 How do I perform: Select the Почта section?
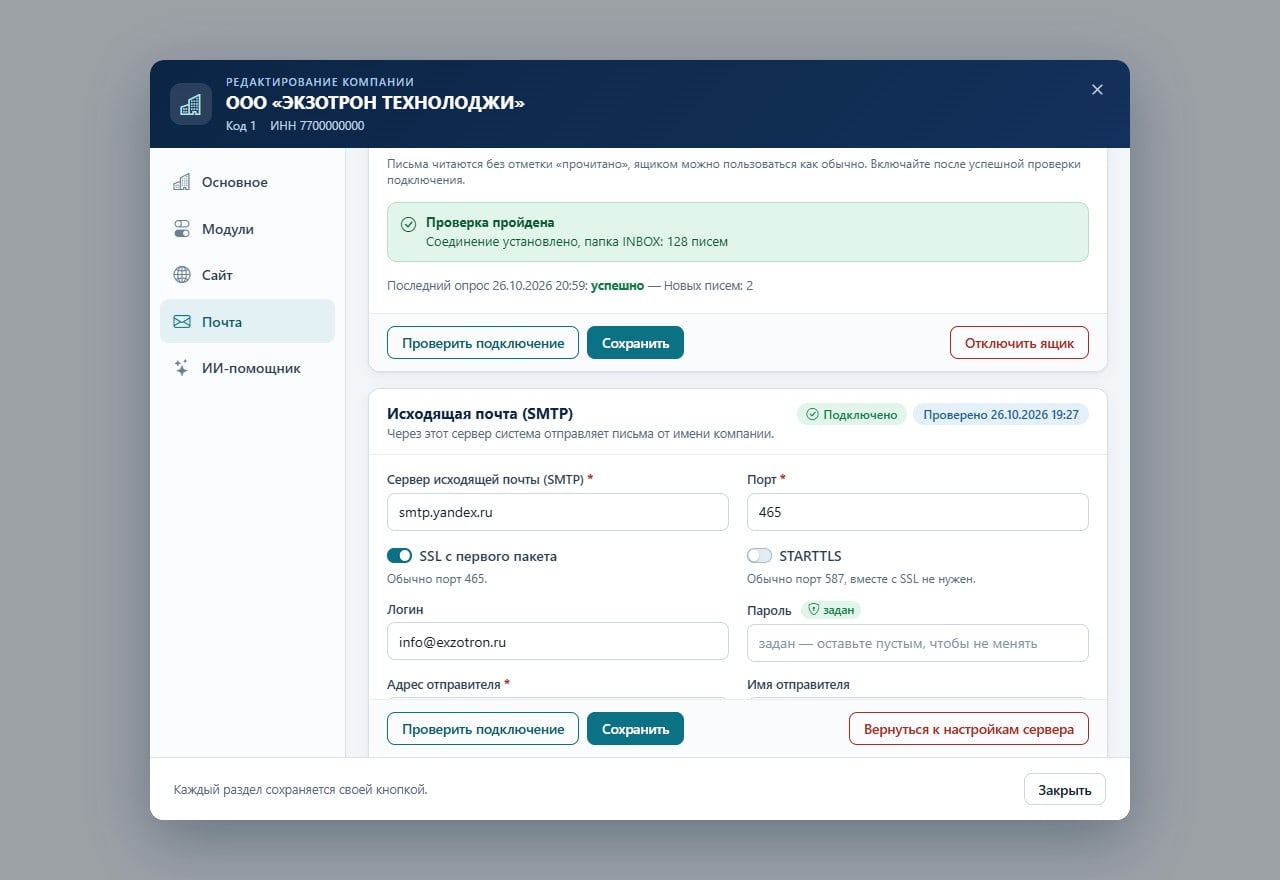247,322
